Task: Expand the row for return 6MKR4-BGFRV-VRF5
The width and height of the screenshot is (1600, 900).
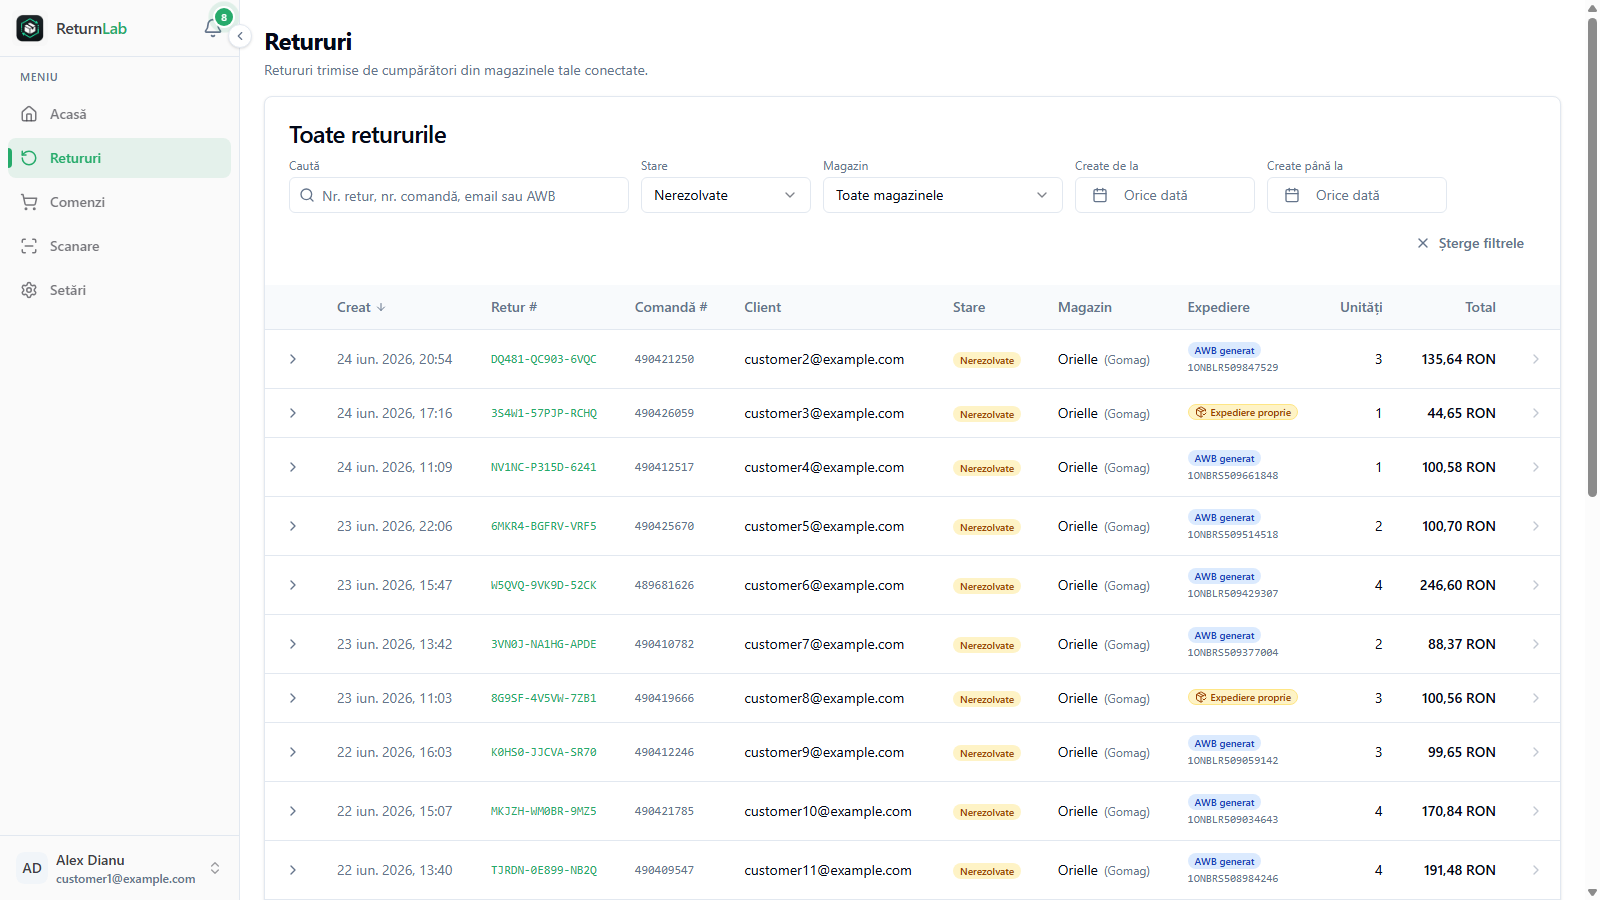Action: (x=293, y=526)
